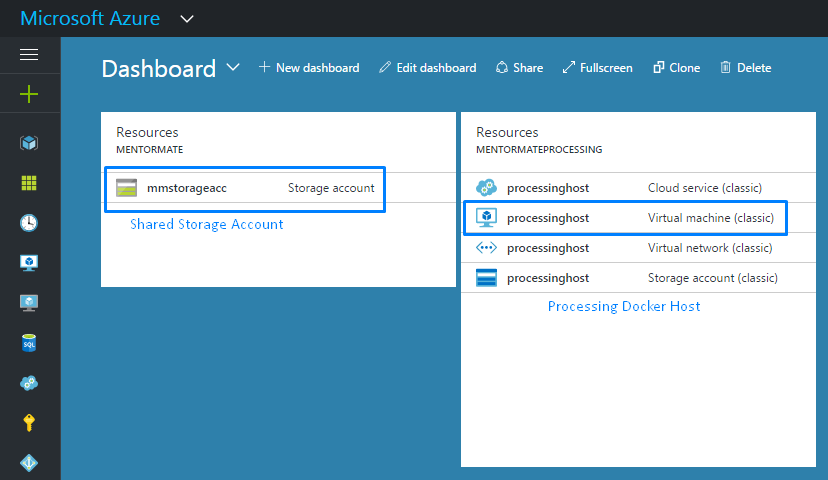Open the diamond Active Directory sidebar icon

click(x=29, y=463)
